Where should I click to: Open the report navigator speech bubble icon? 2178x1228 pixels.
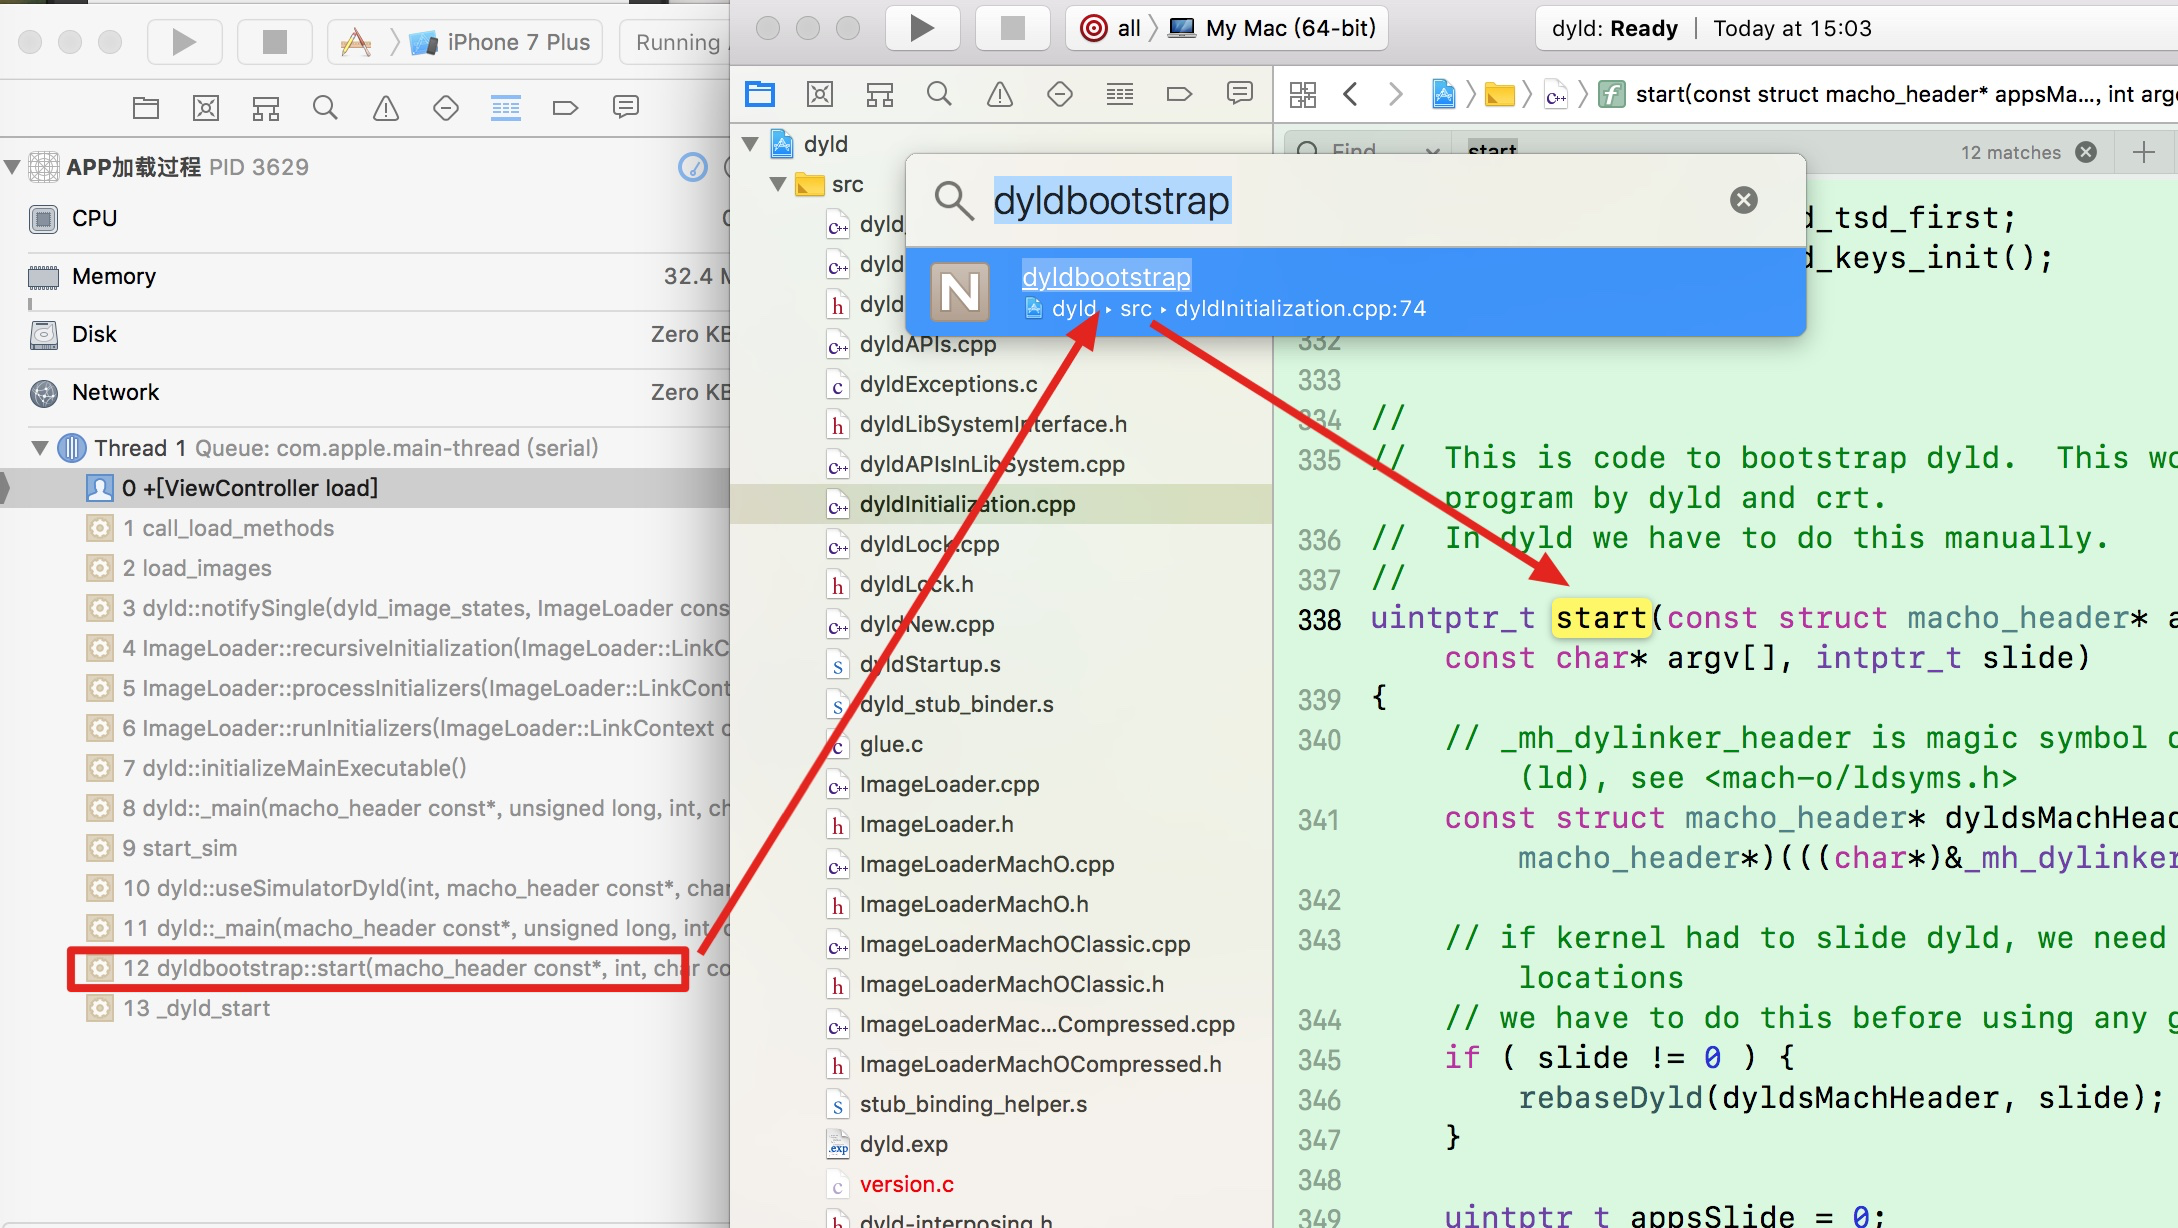(1240, 94)
